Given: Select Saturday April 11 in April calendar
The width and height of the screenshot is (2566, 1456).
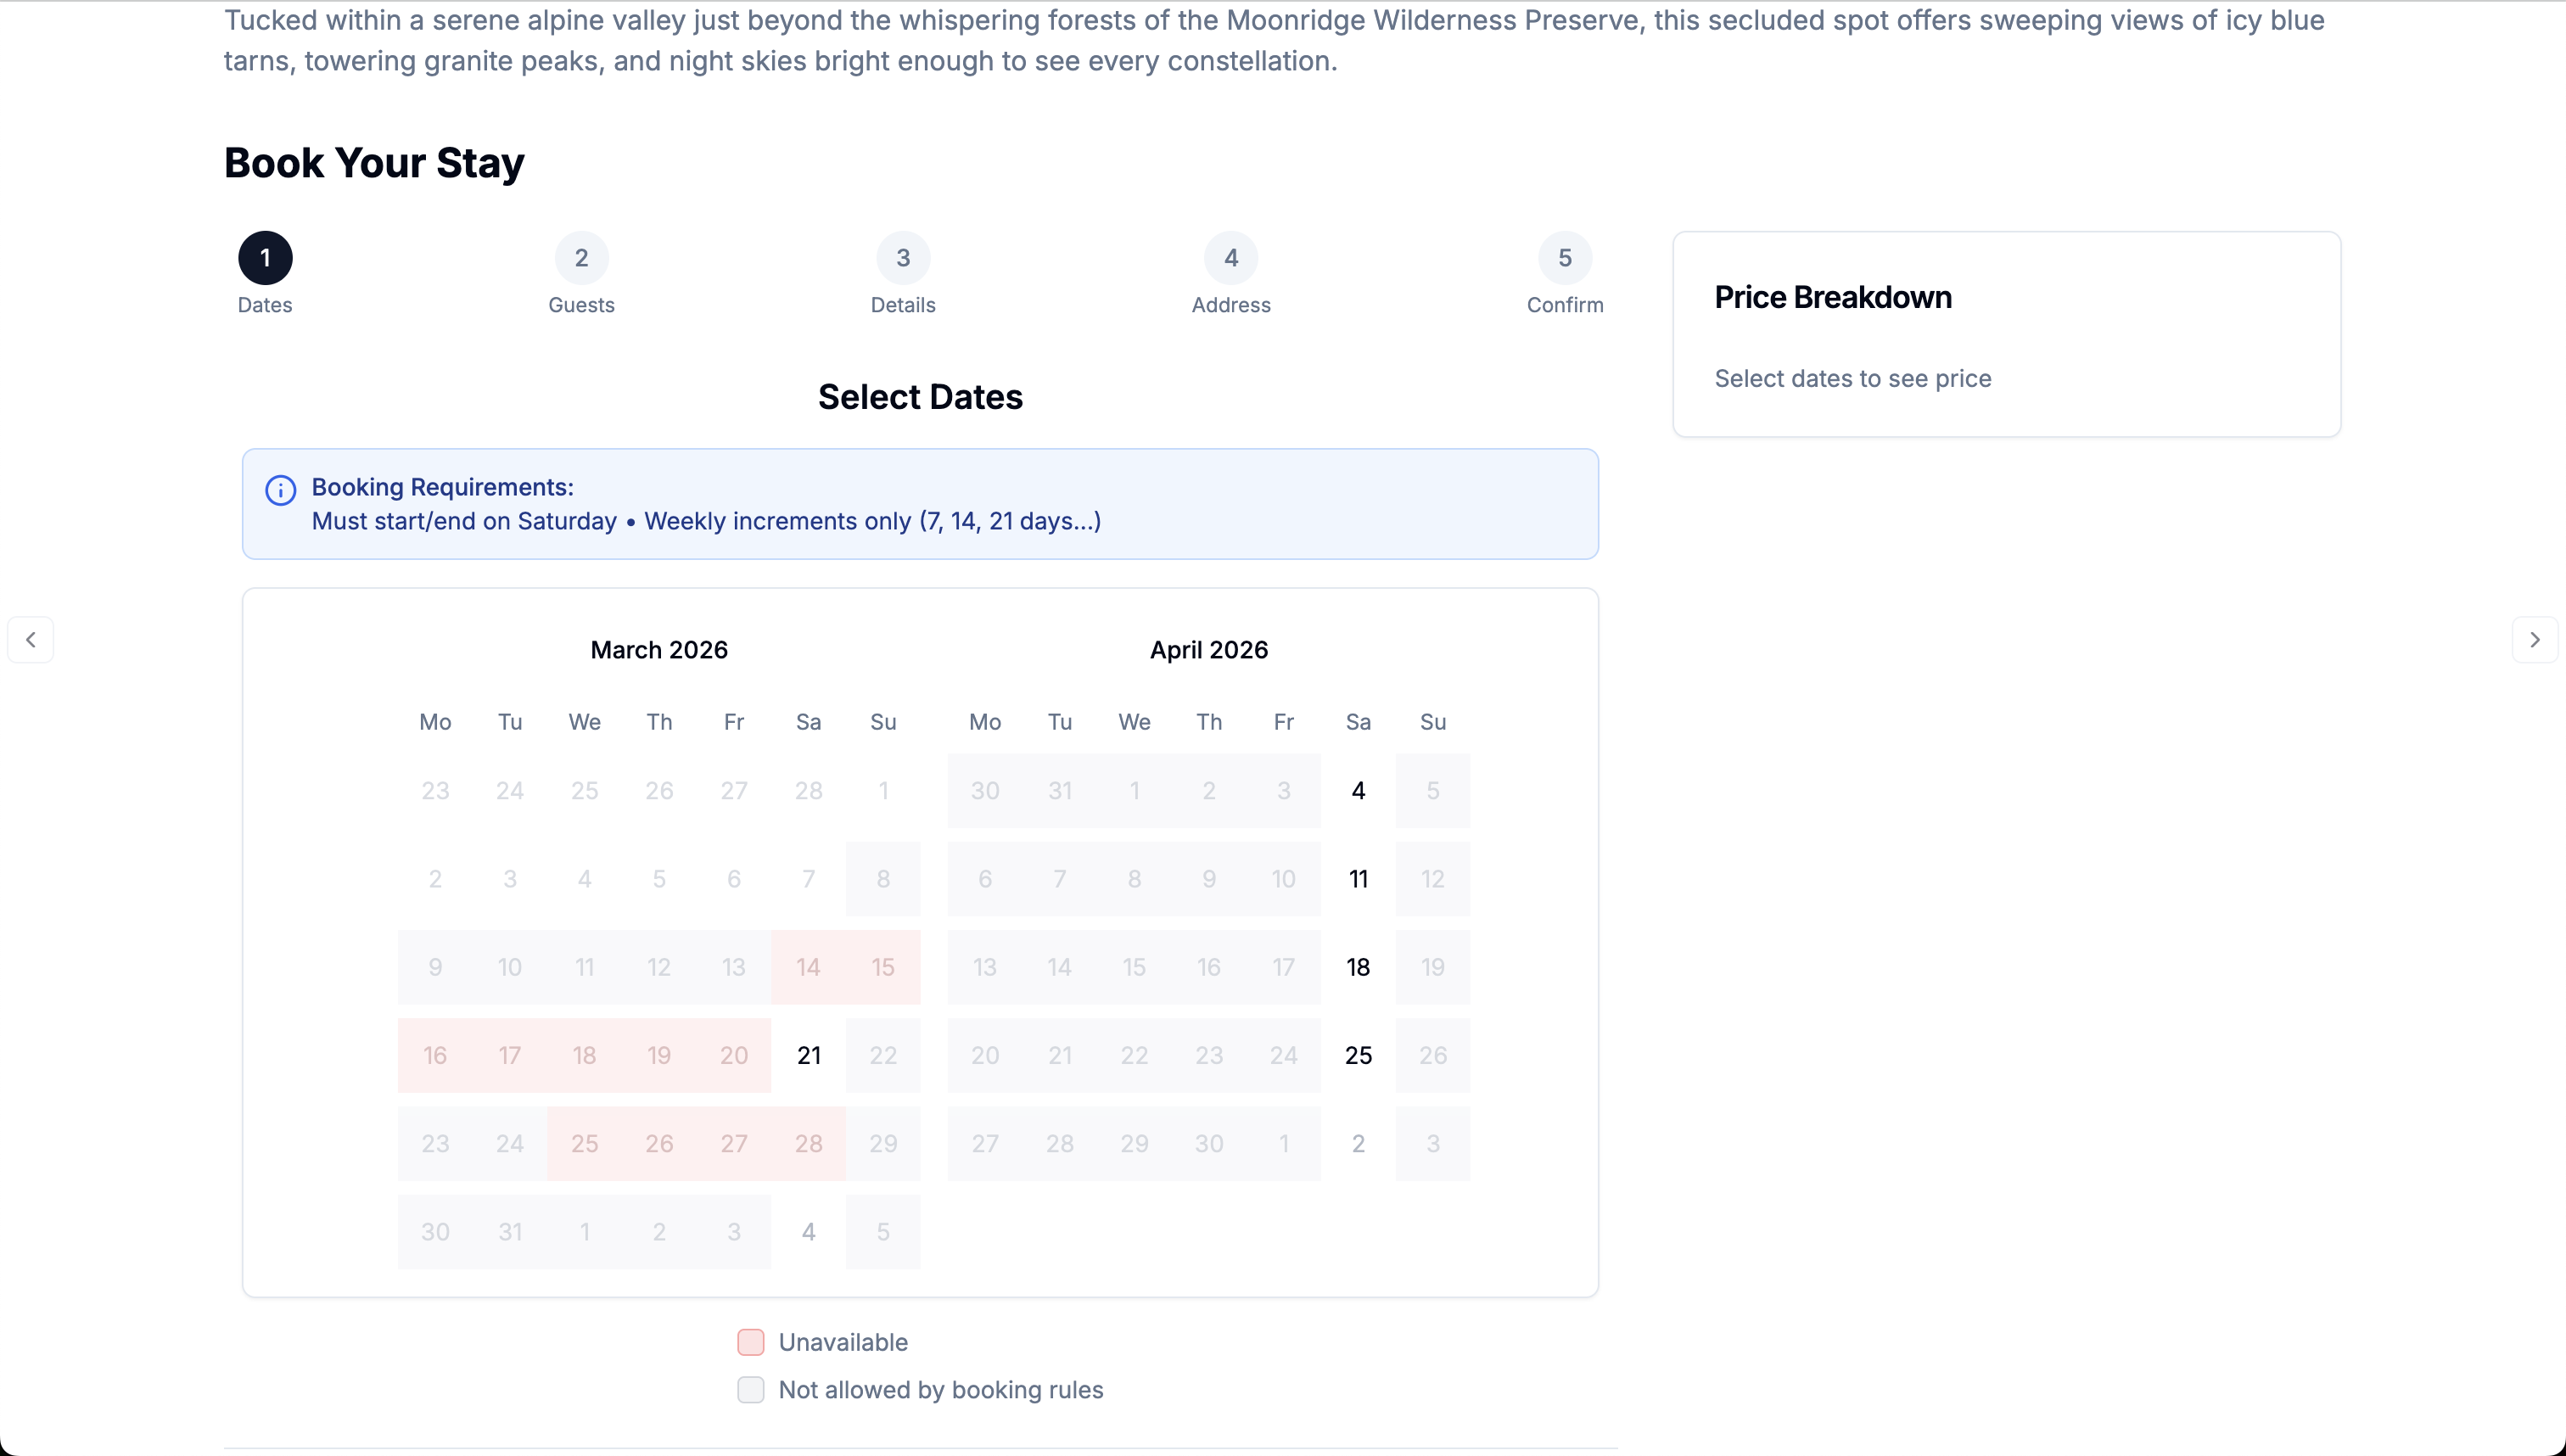Looking at the screenshot, I should tap(1358, 879).
